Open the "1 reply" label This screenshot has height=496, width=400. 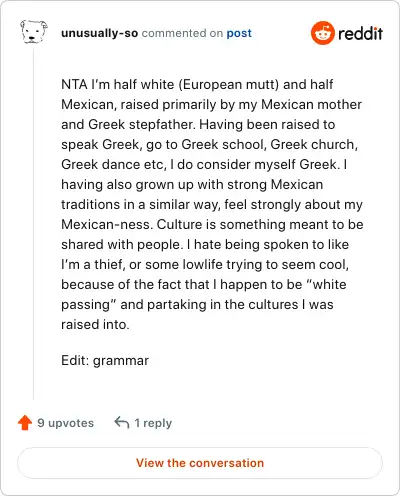[x=153, y=423]
